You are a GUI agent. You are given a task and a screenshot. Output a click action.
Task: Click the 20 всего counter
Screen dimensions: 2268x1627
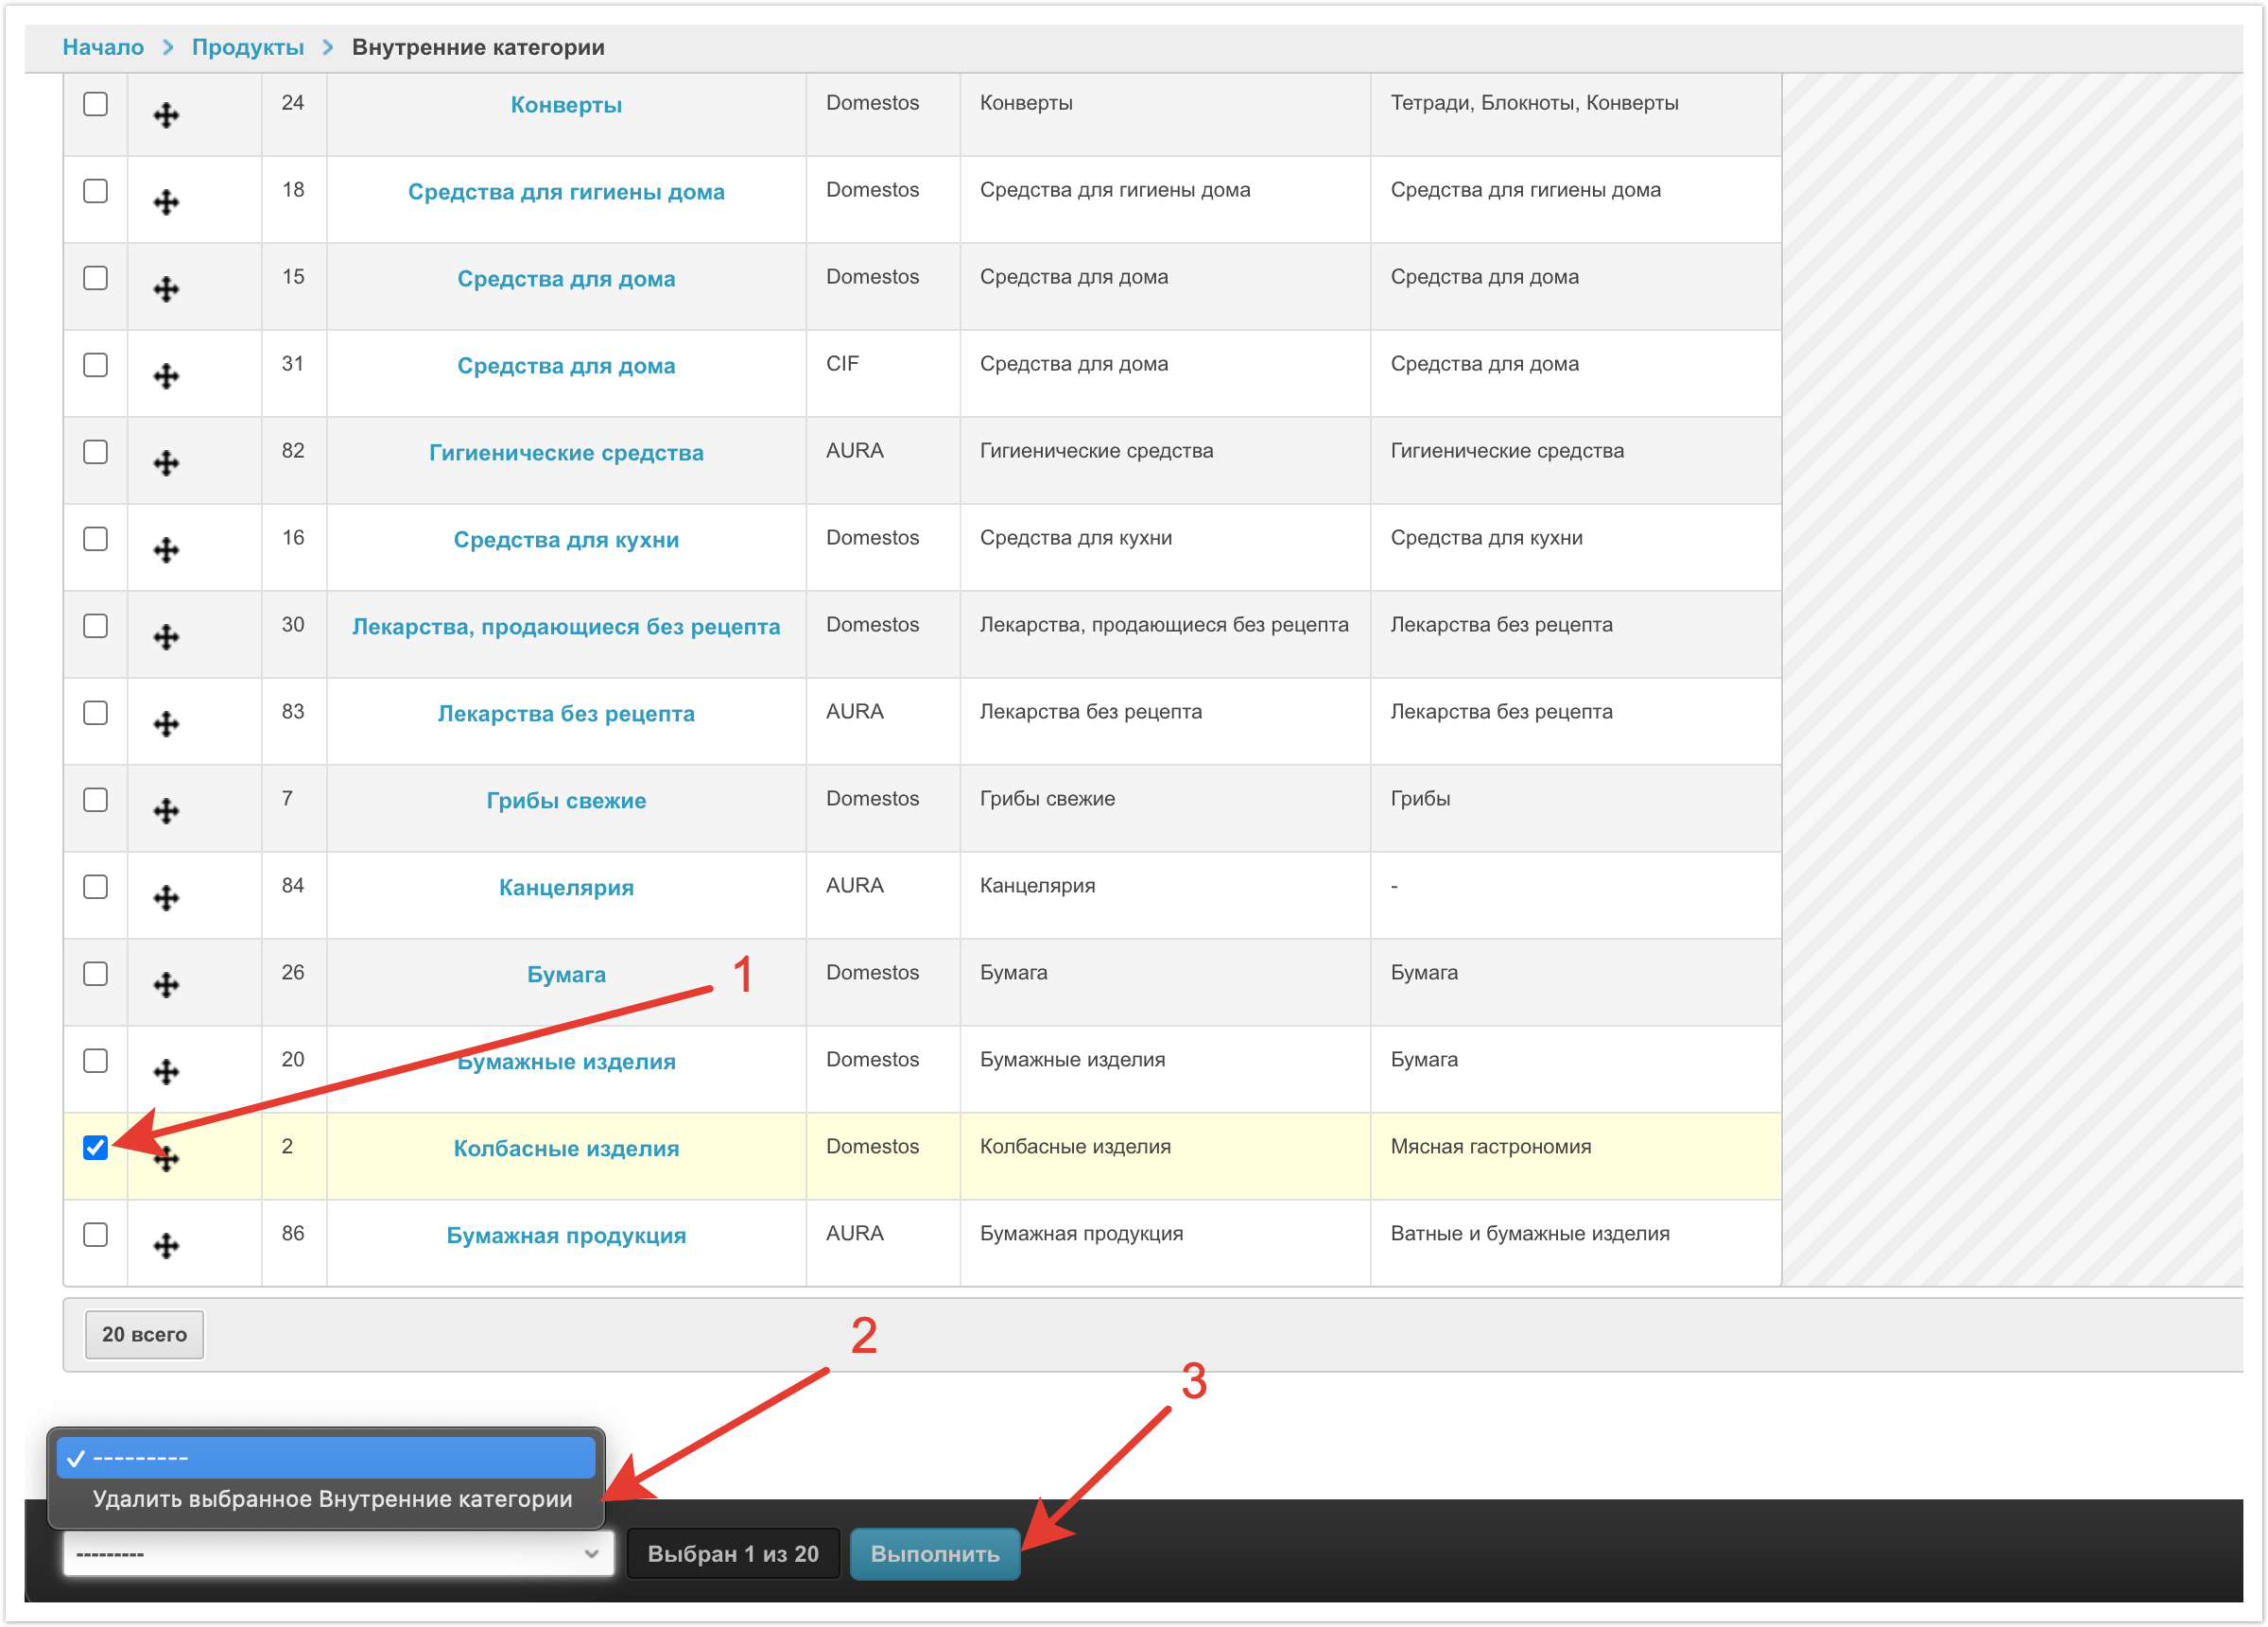coord(144,1334)
